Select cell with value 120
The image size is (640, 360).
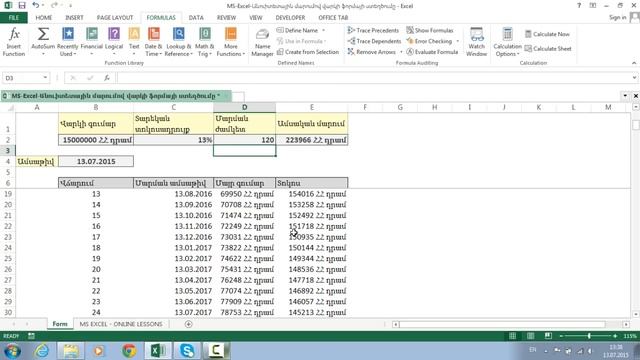pyautogui.click(x=244, y=140)
